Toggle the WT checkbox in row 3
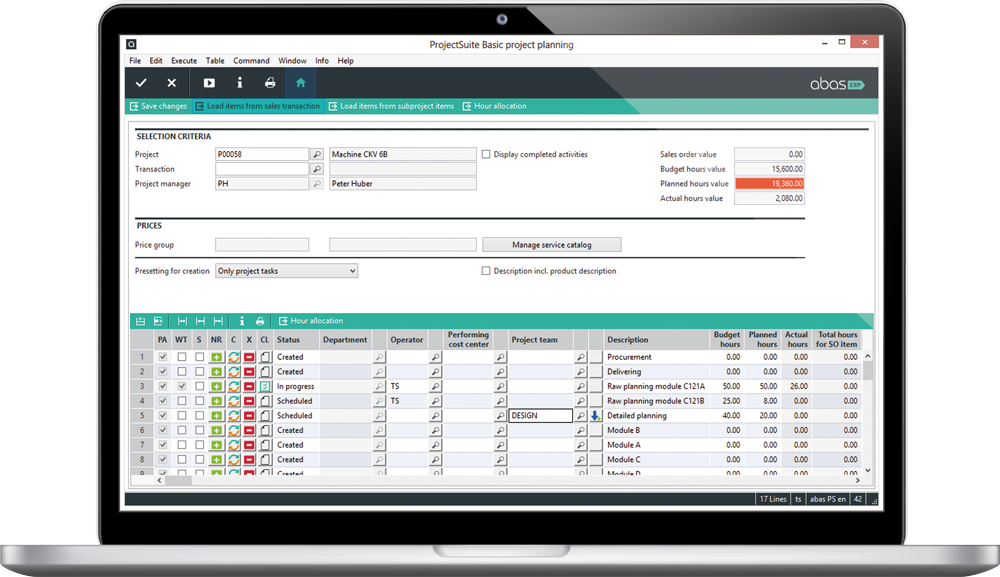Viewport: 1000px width, 577px height. pyautogui.click(x=181, y=386)
